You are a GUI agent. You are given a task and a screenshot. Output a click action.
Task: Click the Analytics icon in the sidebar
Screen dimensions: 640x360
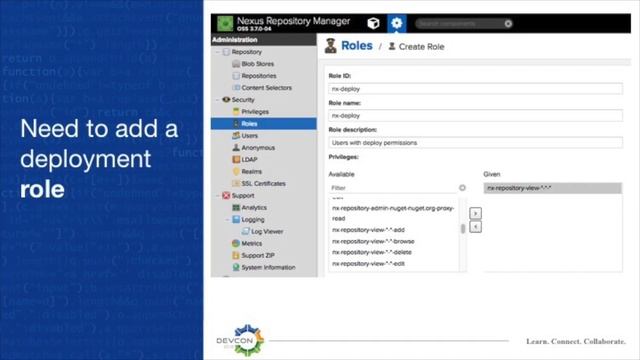[x=236, y=207]
